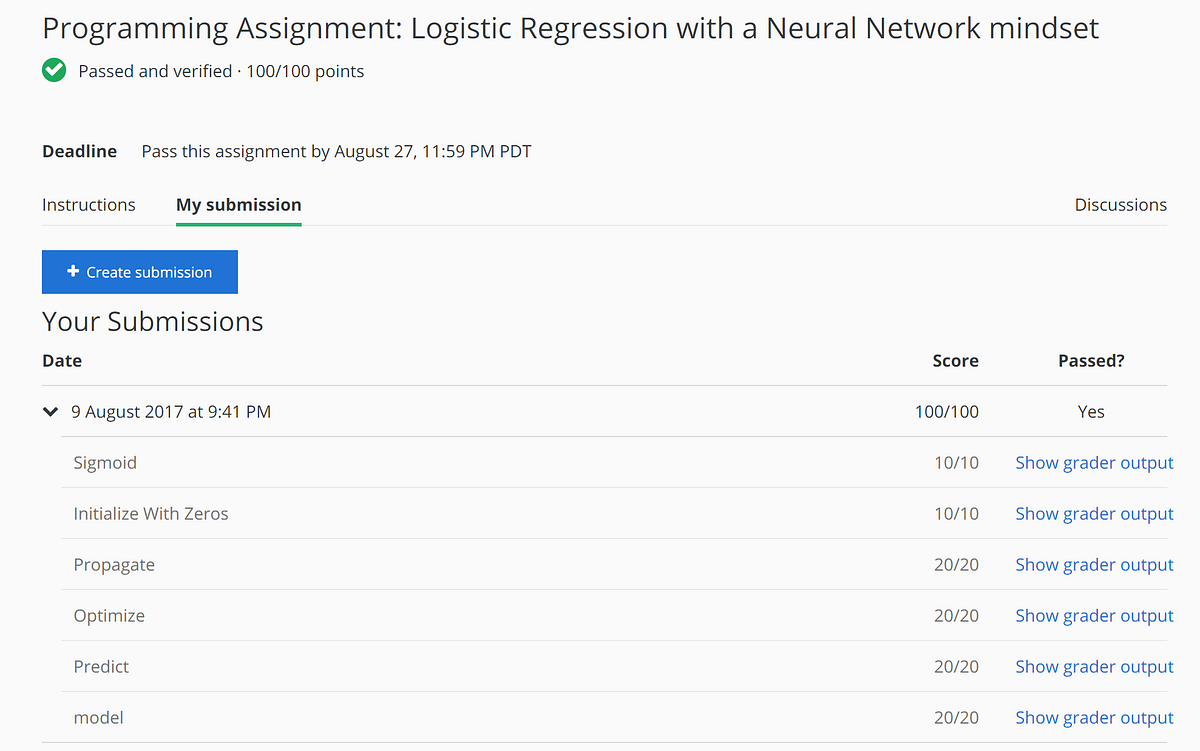The height and width of the screenshot is (751, 1200).
Task: Show grader output for model
Action: click(1094, 718)
